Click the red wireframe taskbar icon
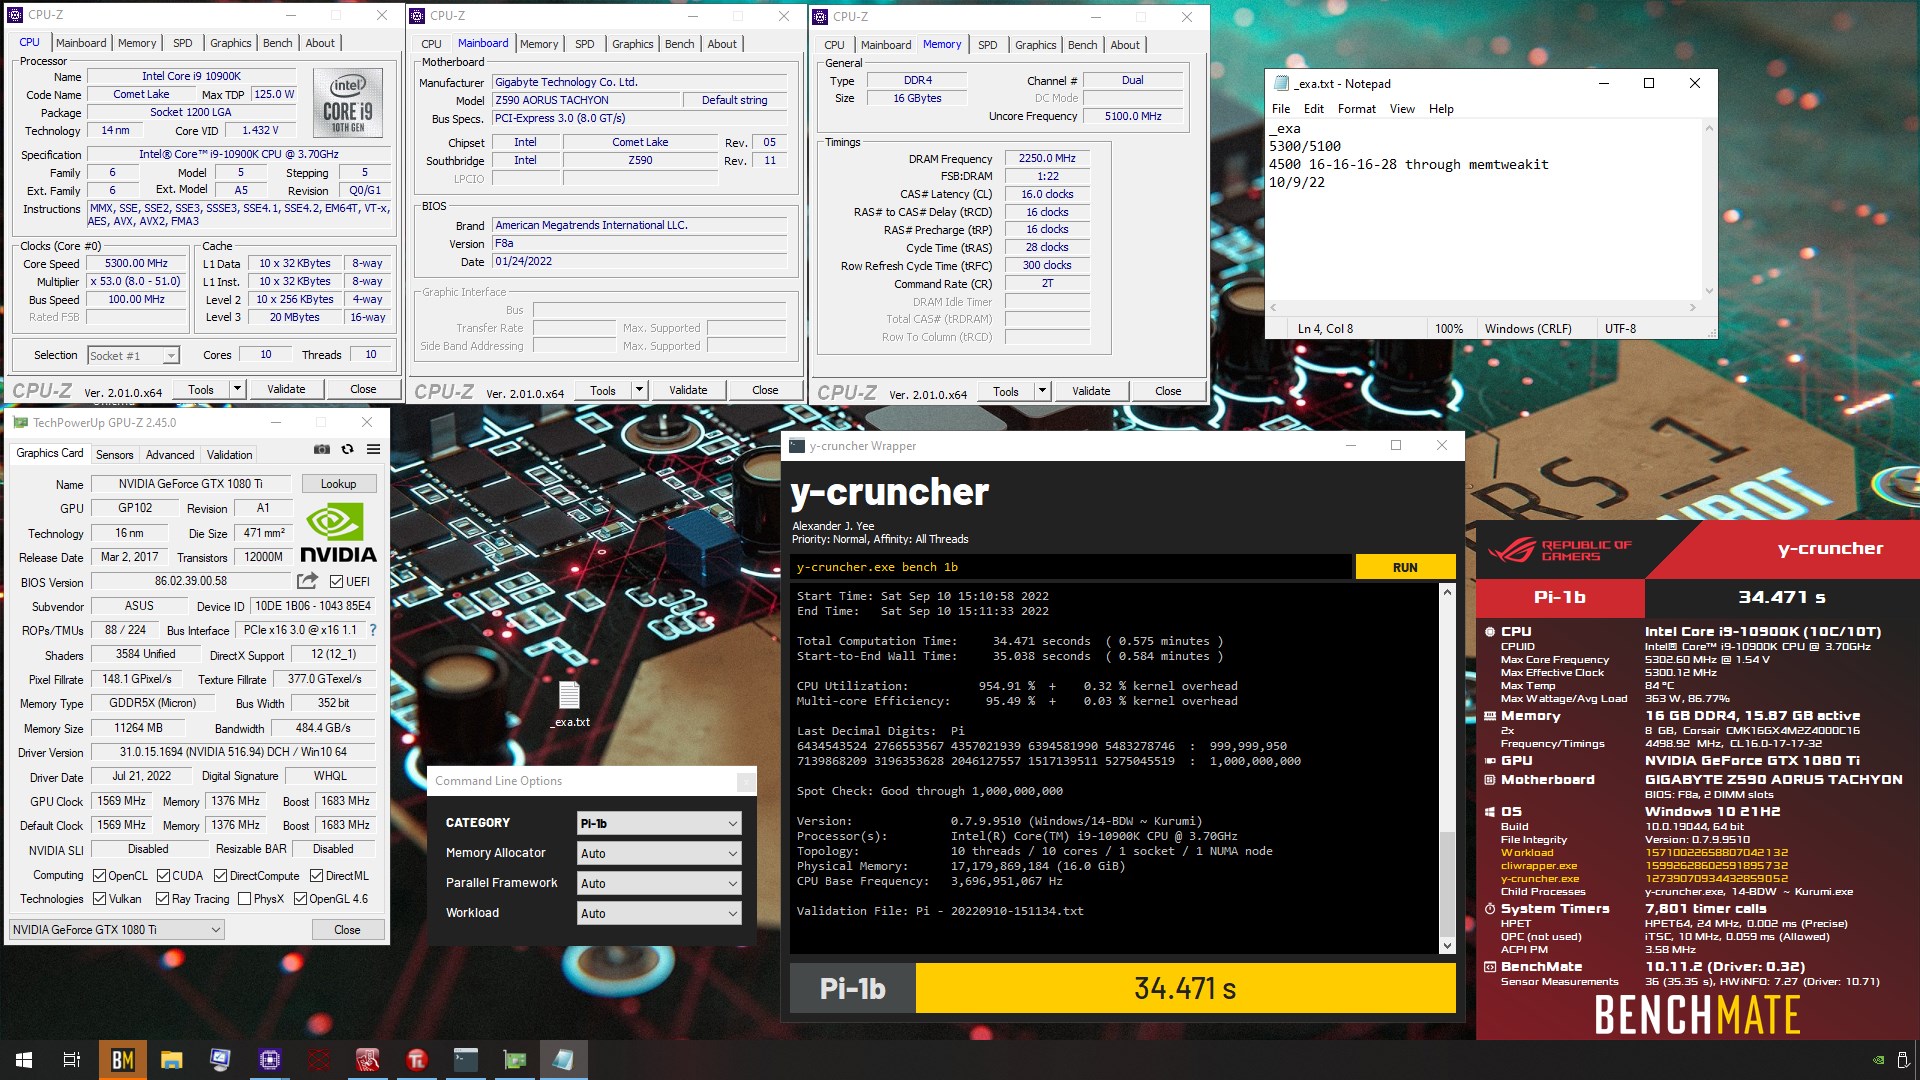 point(318,1060)
